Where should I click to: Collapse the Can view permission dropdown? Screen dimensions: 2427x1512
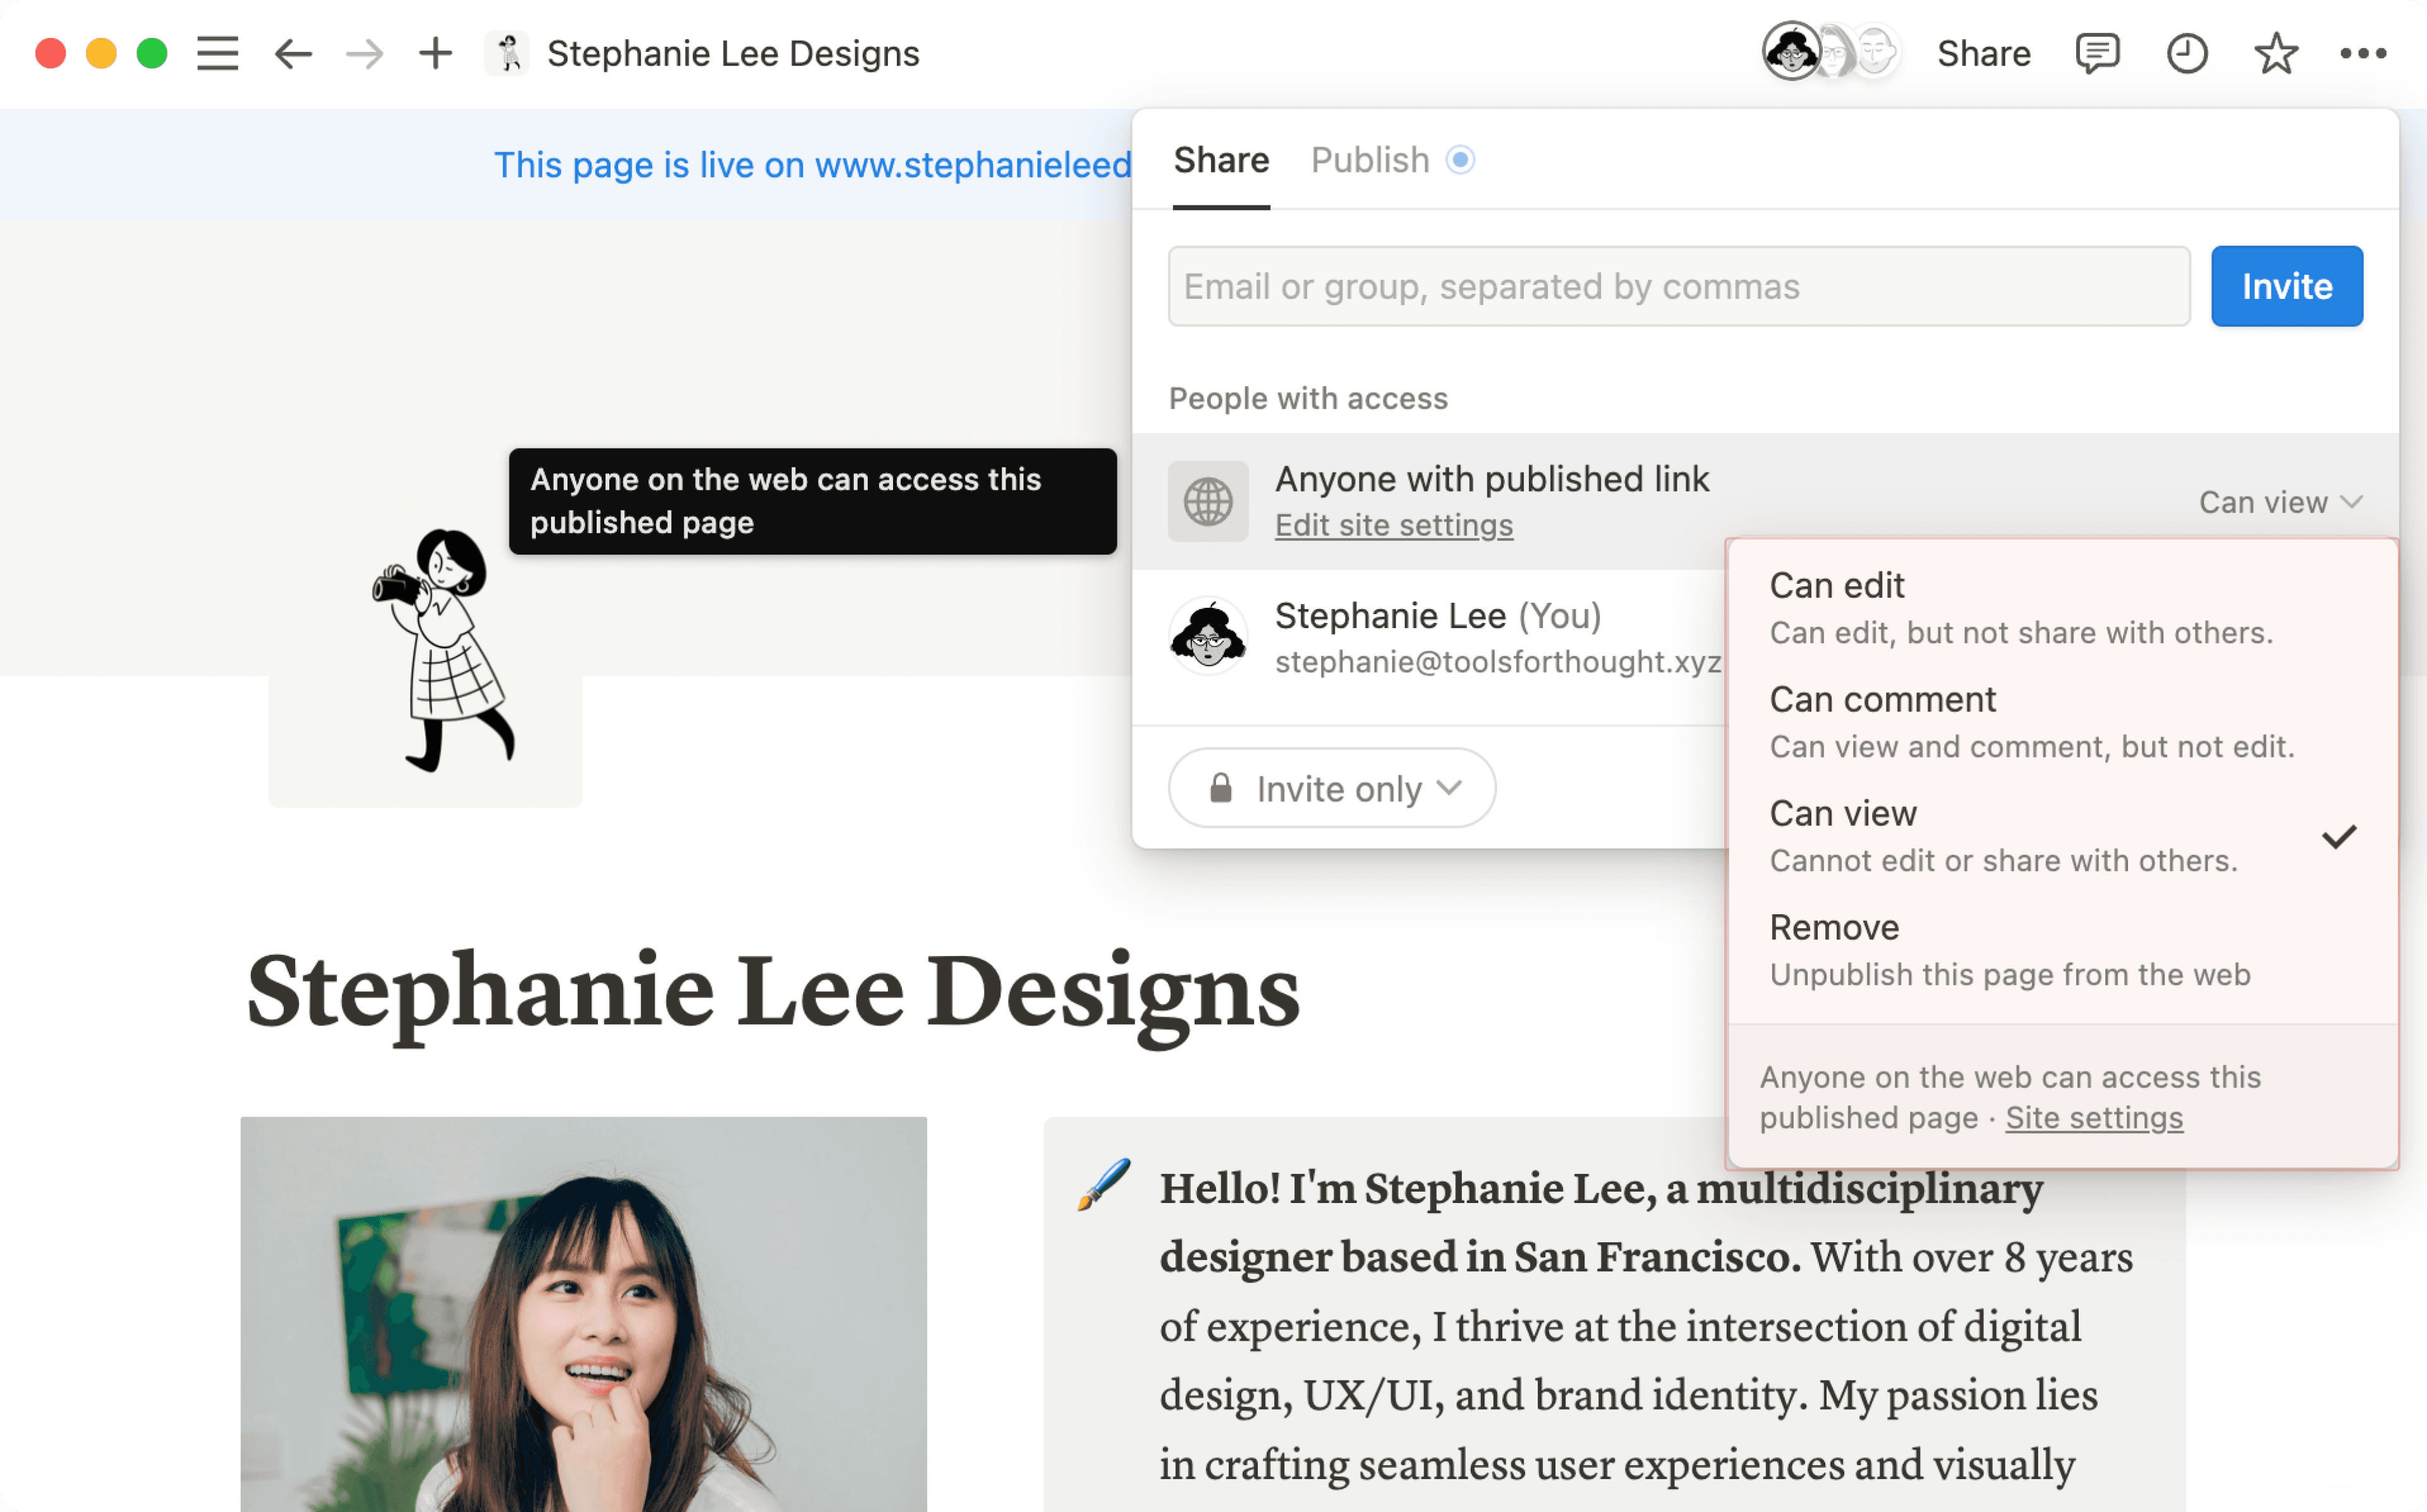click(2279, 502)
